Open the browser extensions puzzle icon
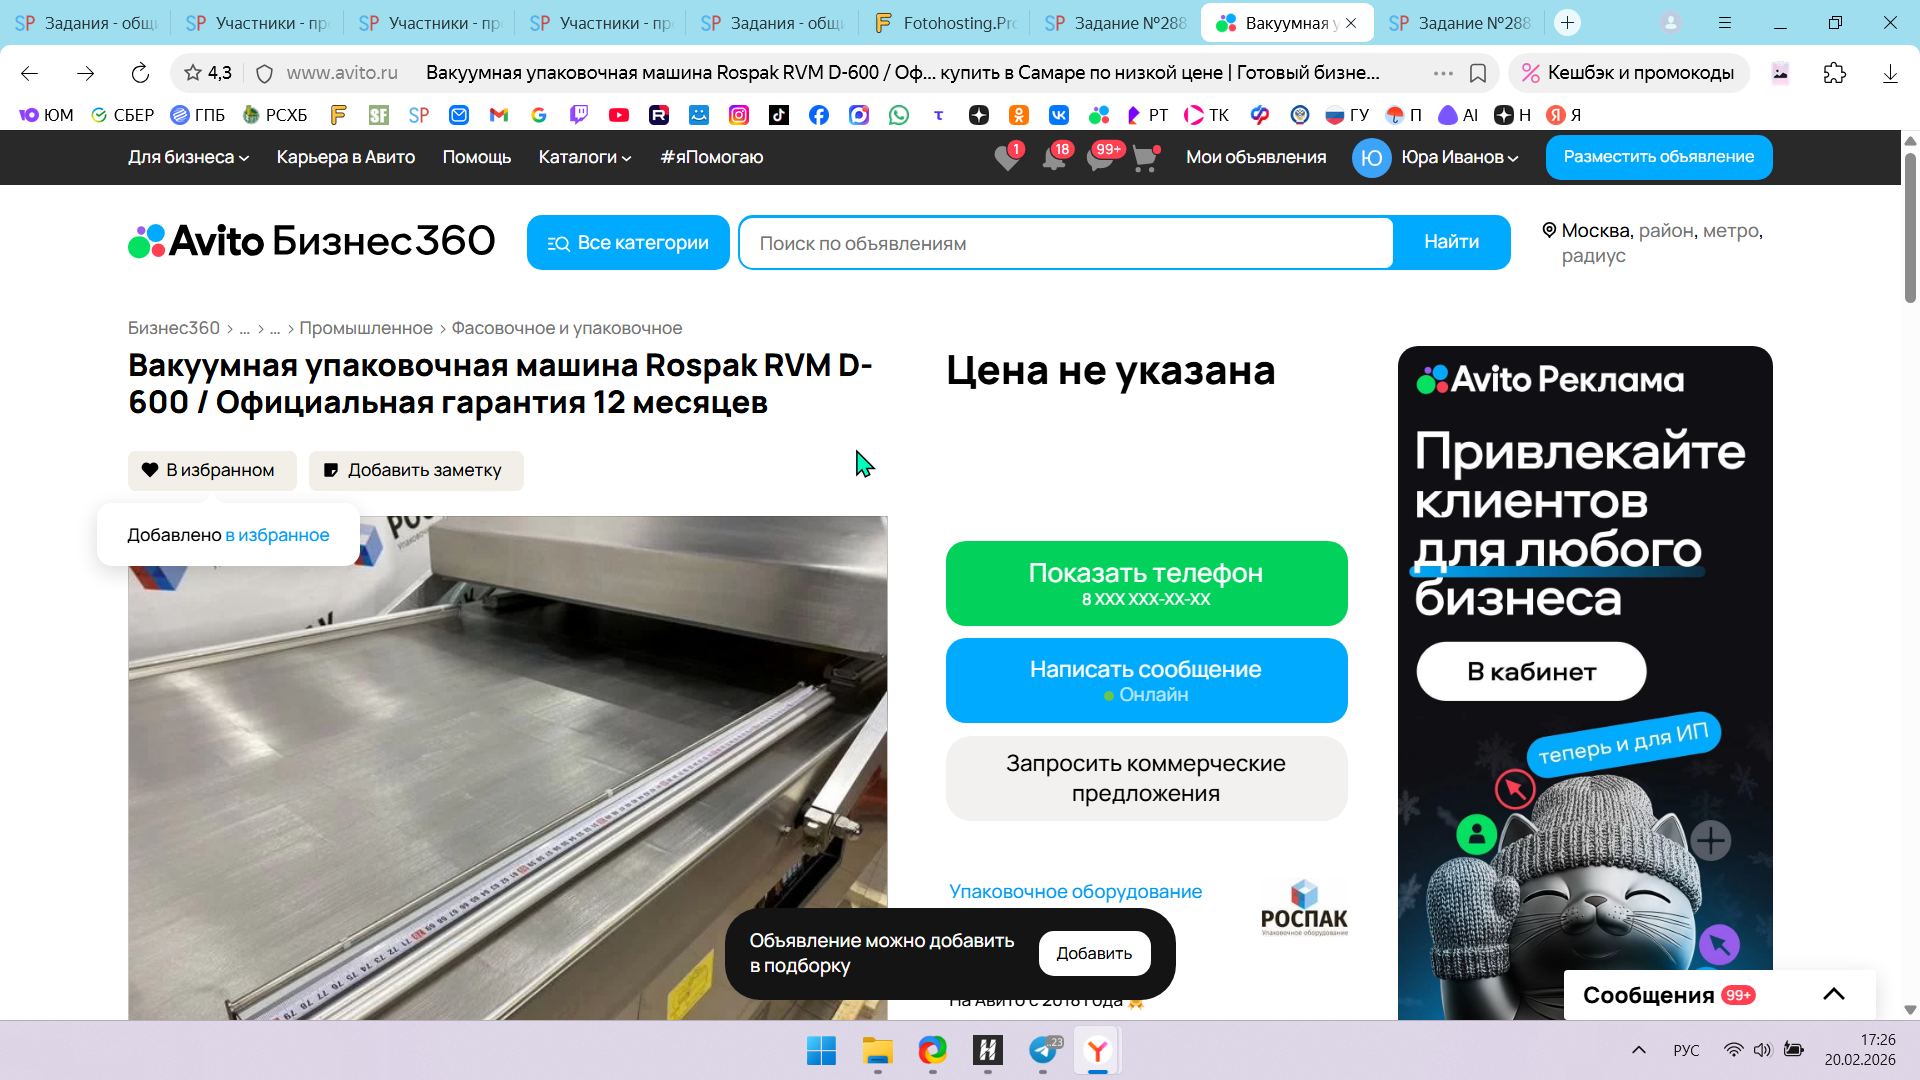The image size is (1920, 1080). 1834,73
